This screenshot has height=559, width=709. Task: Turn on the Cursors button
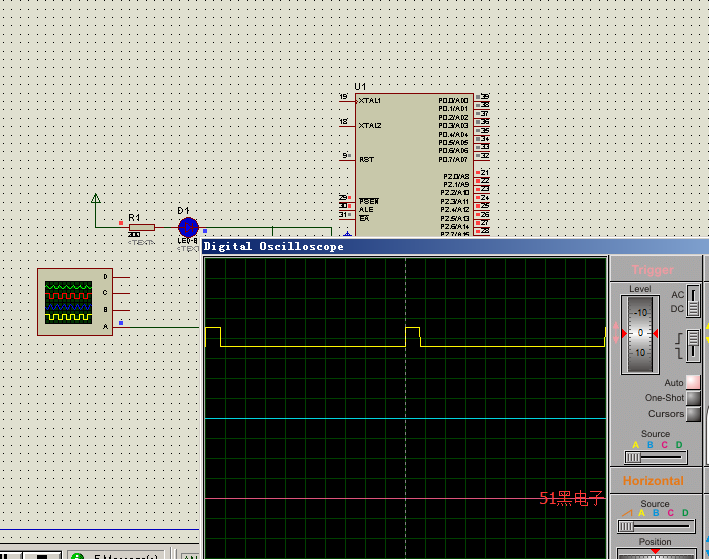pos(693,414)
